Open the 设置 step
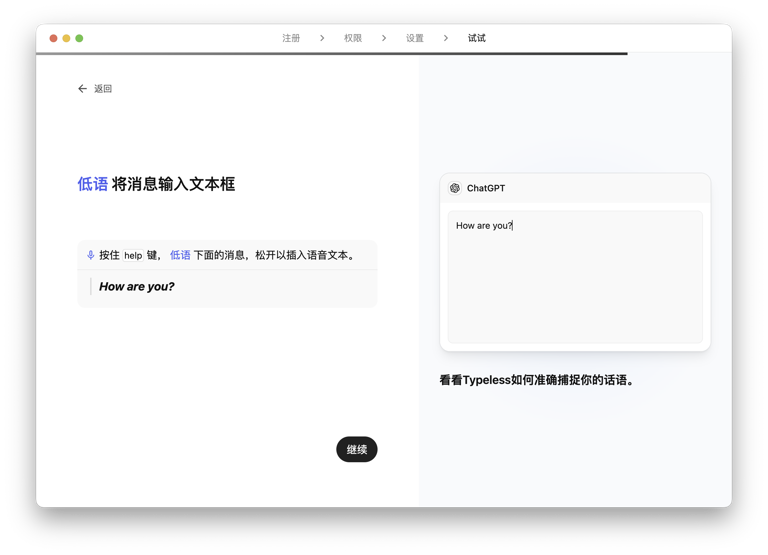 [x=415, y=38]
